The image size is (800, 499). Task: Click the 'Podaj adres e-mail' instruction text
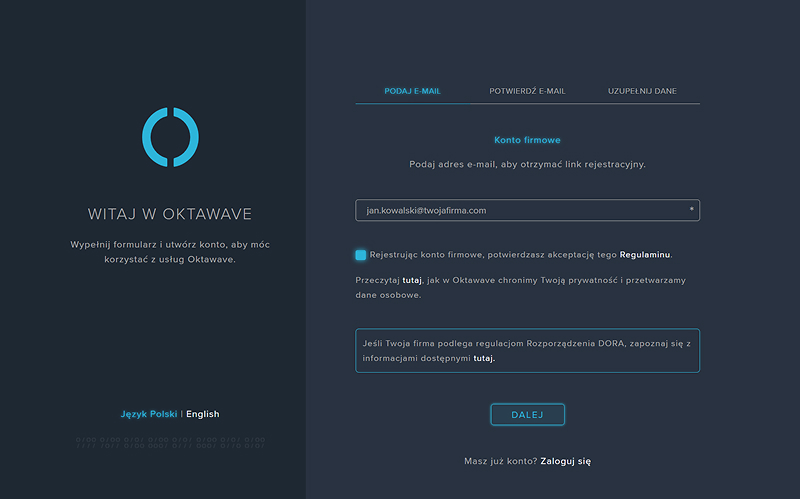[x=527, y=164]
